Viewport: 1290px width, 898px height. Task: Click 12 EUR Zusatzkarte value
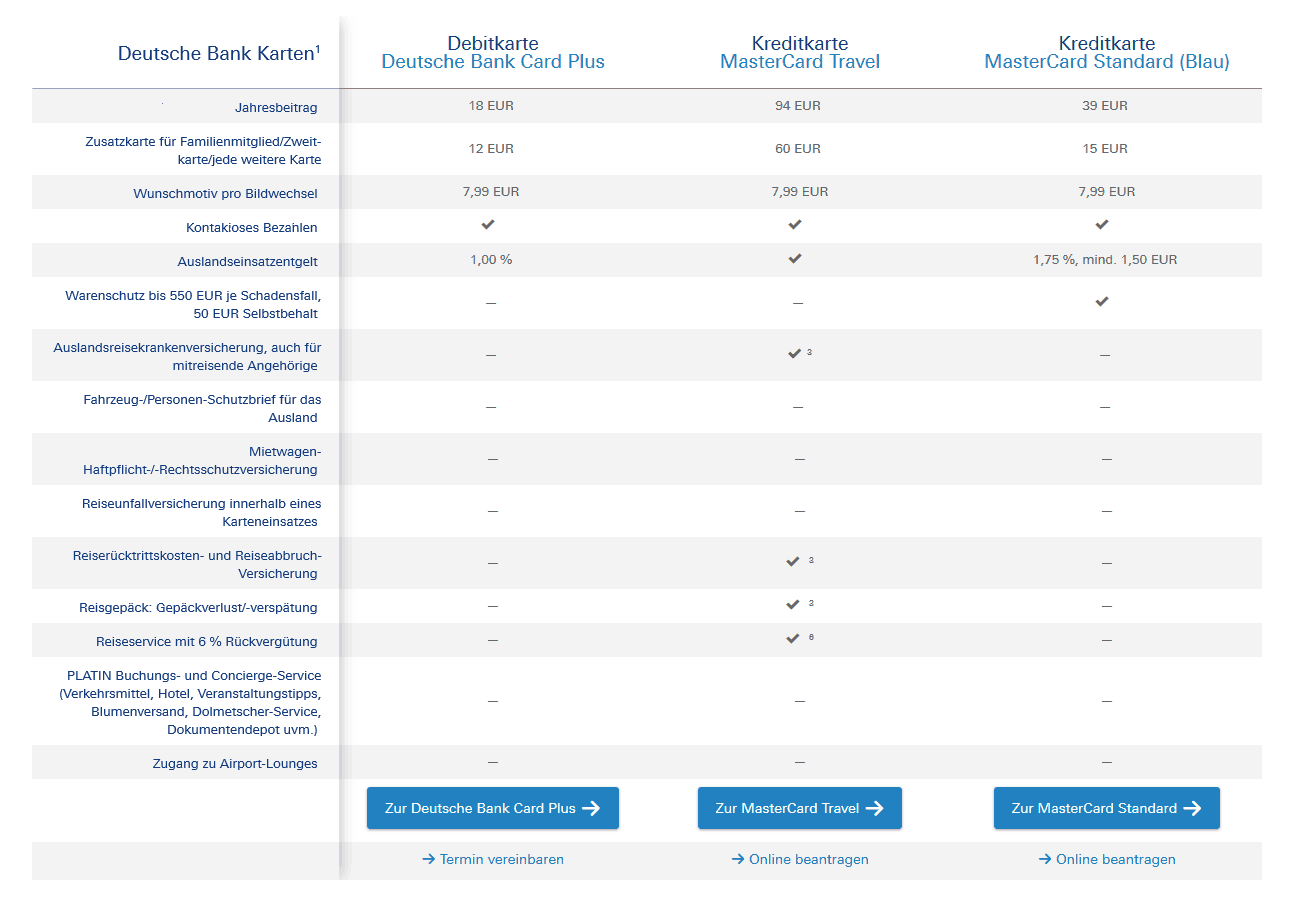491,148
